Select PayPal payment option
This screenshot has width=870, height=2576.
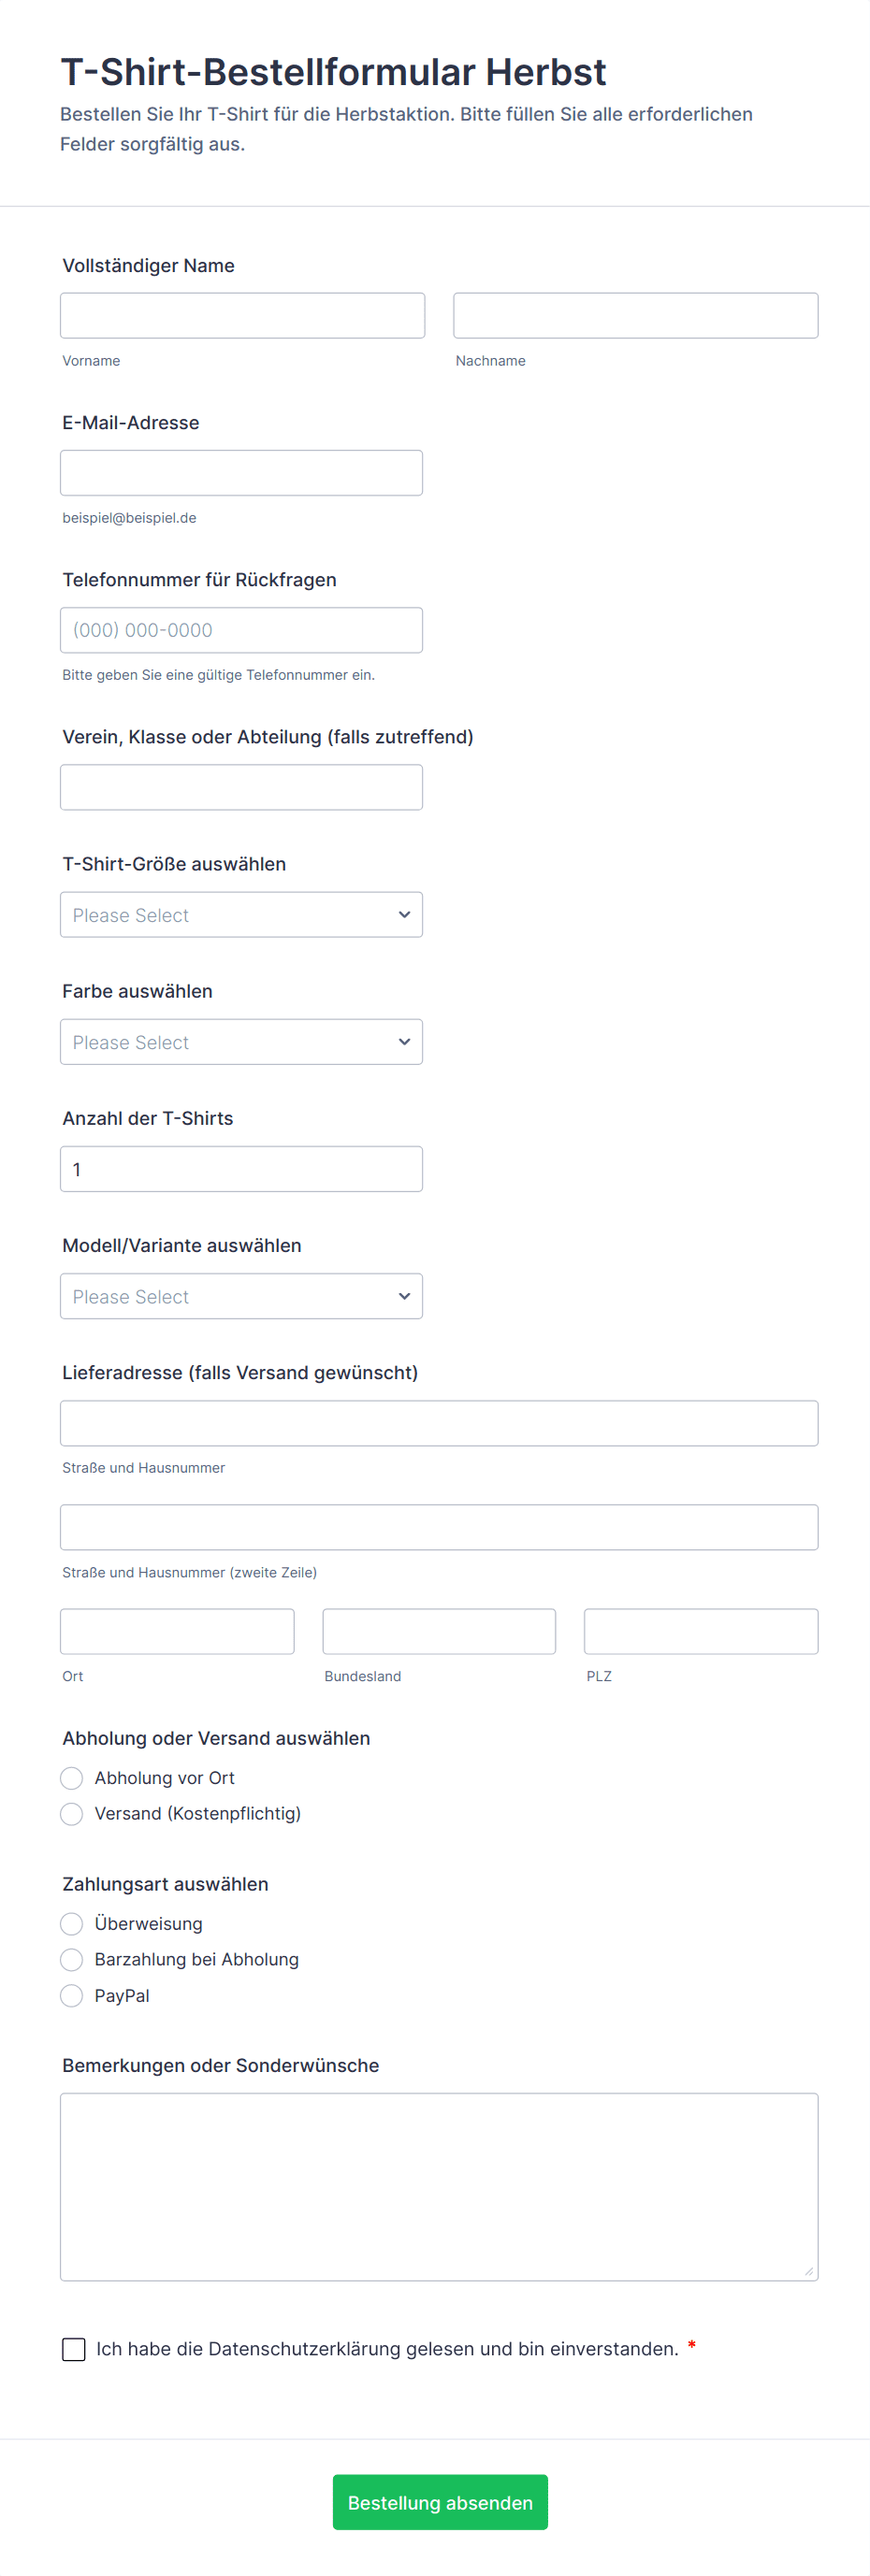pyautogui.click(x=72, y=1996)
